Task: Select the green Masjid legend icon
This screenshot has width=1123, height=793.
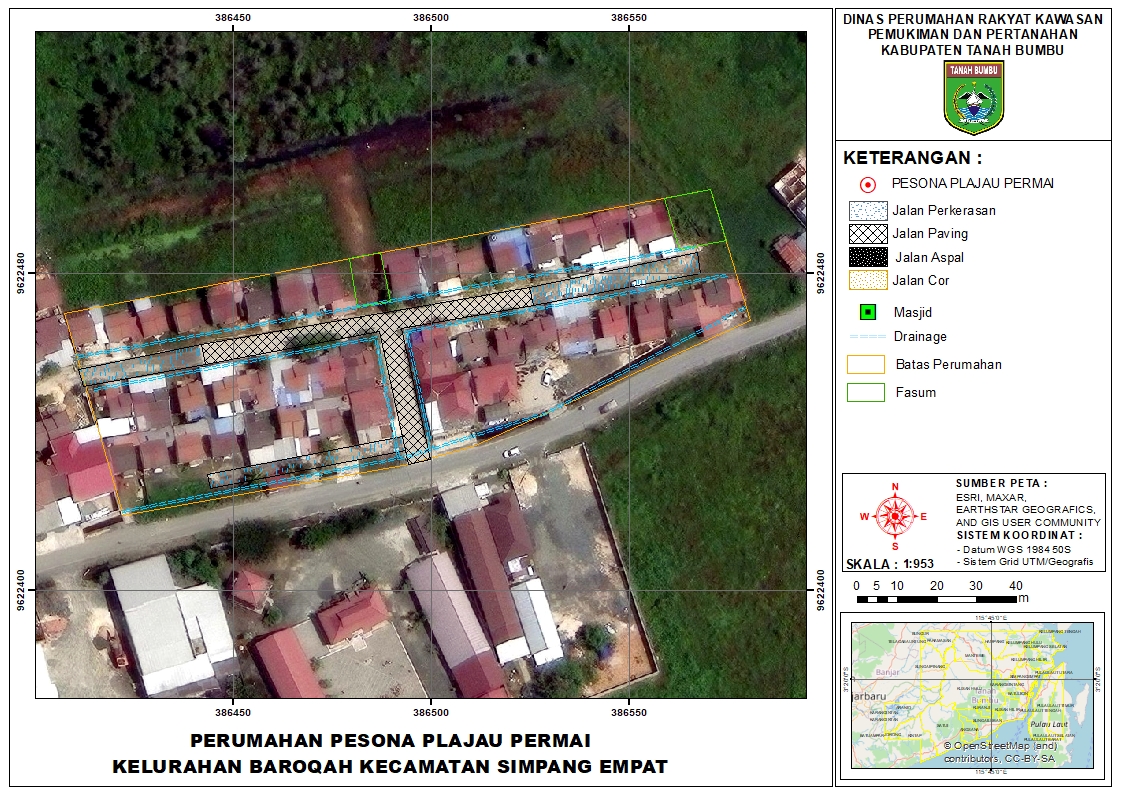Action: click(867, 312)
